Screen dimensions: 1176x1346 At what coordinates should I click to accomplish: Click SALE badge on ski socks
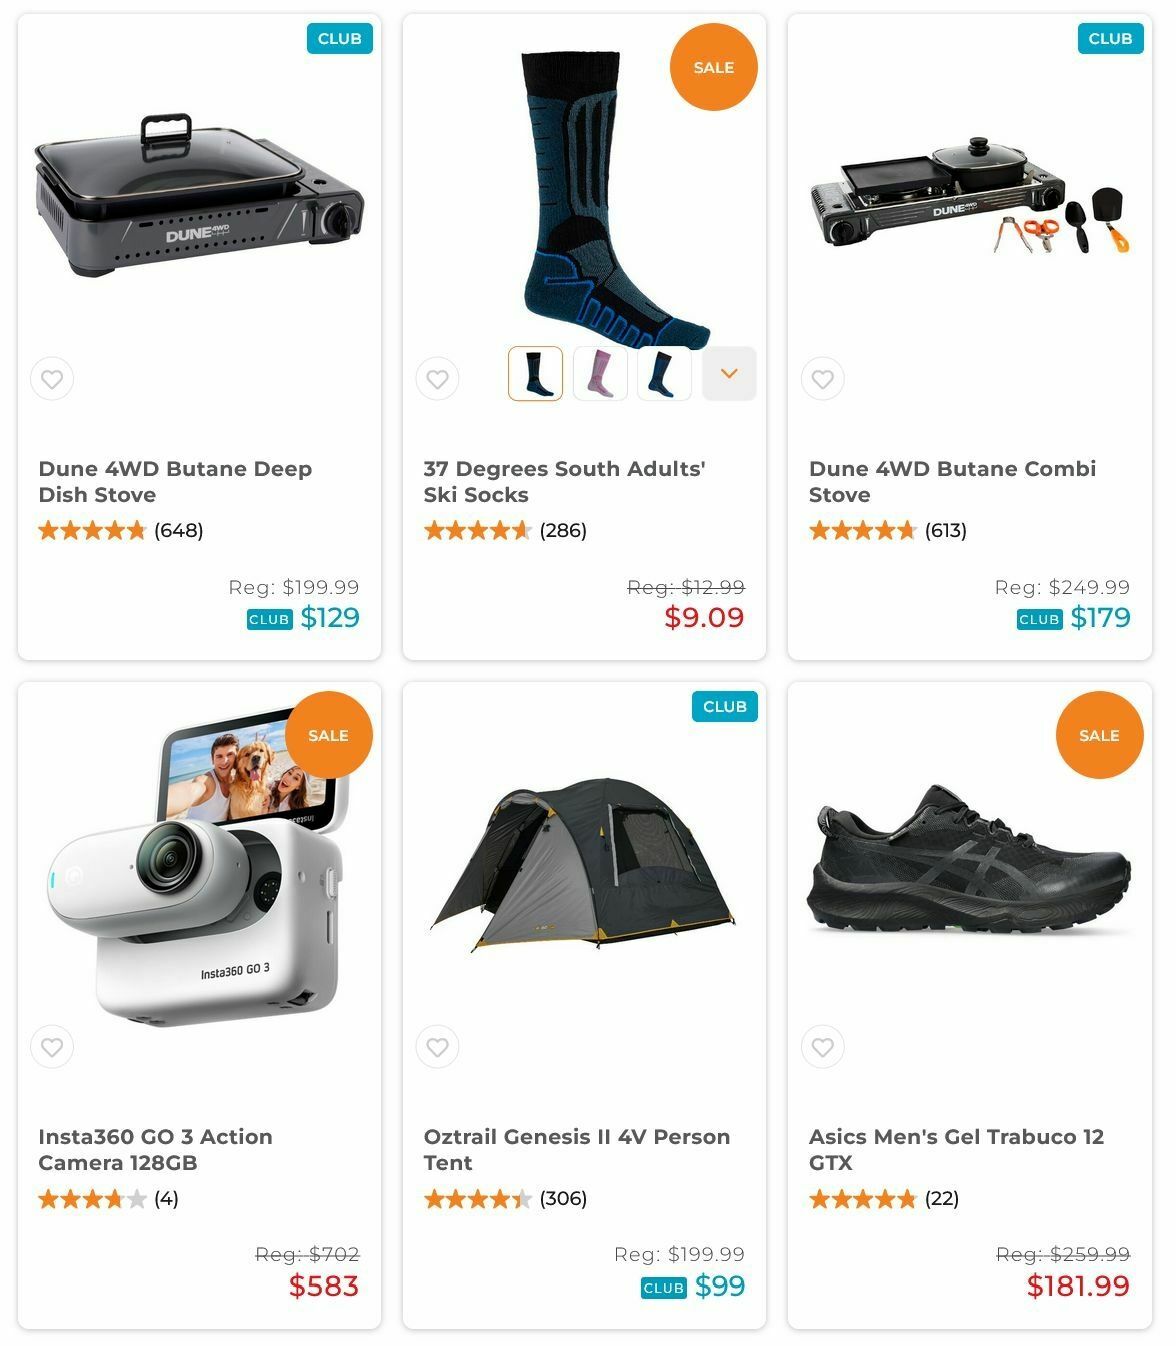coord(714,67)
